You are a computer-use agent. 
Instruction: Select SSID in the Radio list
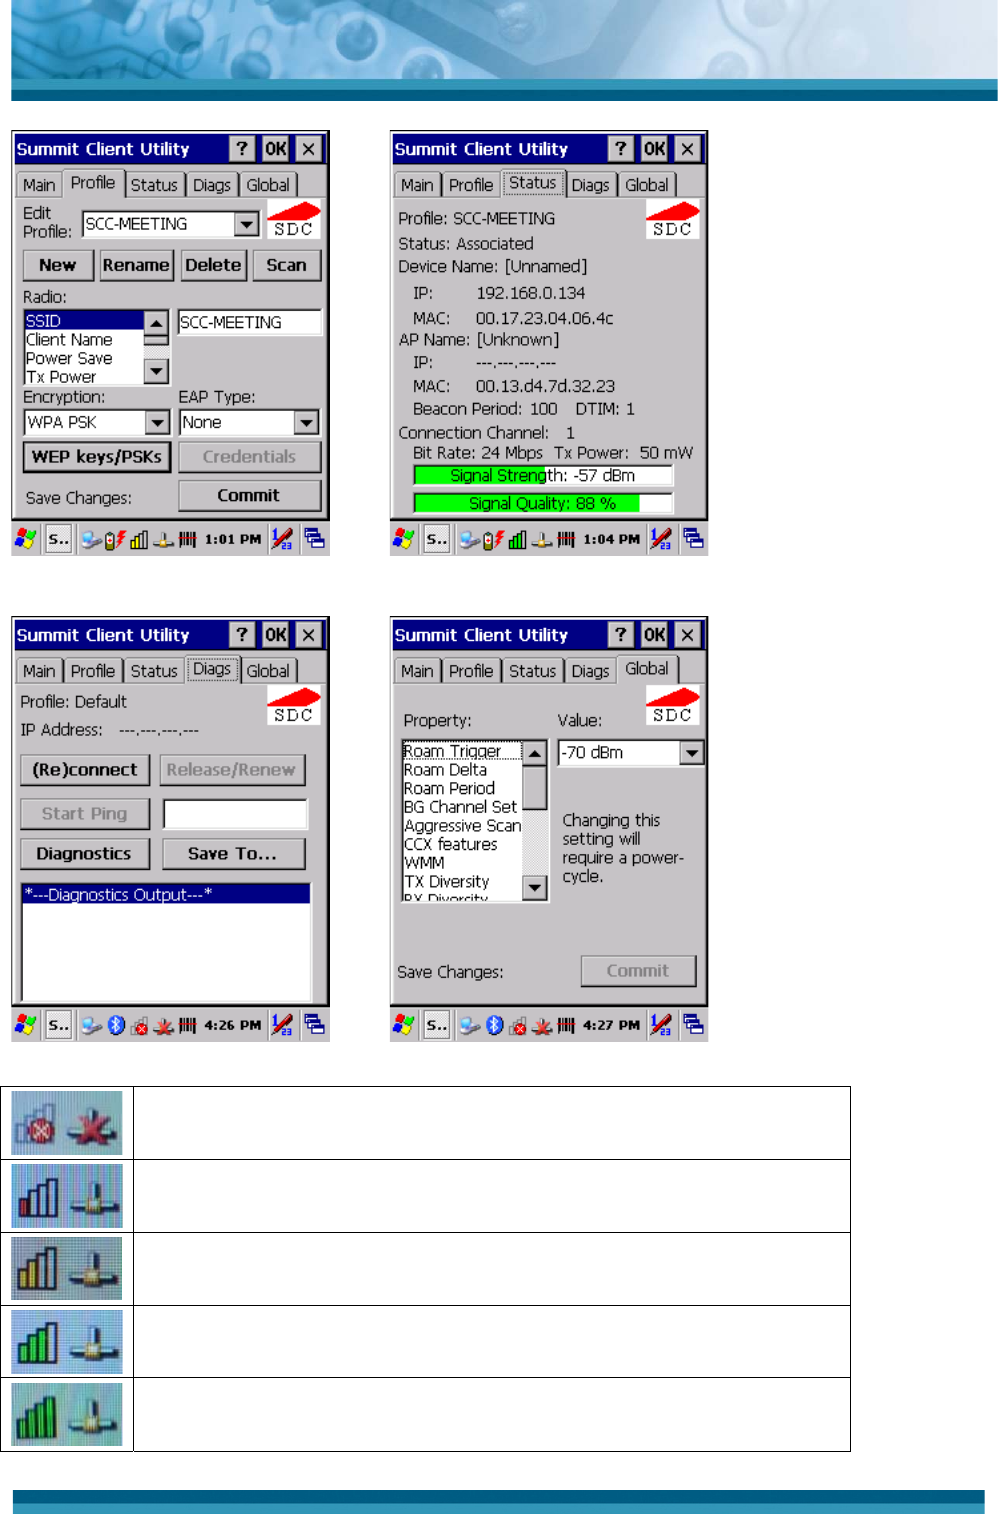[84, 321]
